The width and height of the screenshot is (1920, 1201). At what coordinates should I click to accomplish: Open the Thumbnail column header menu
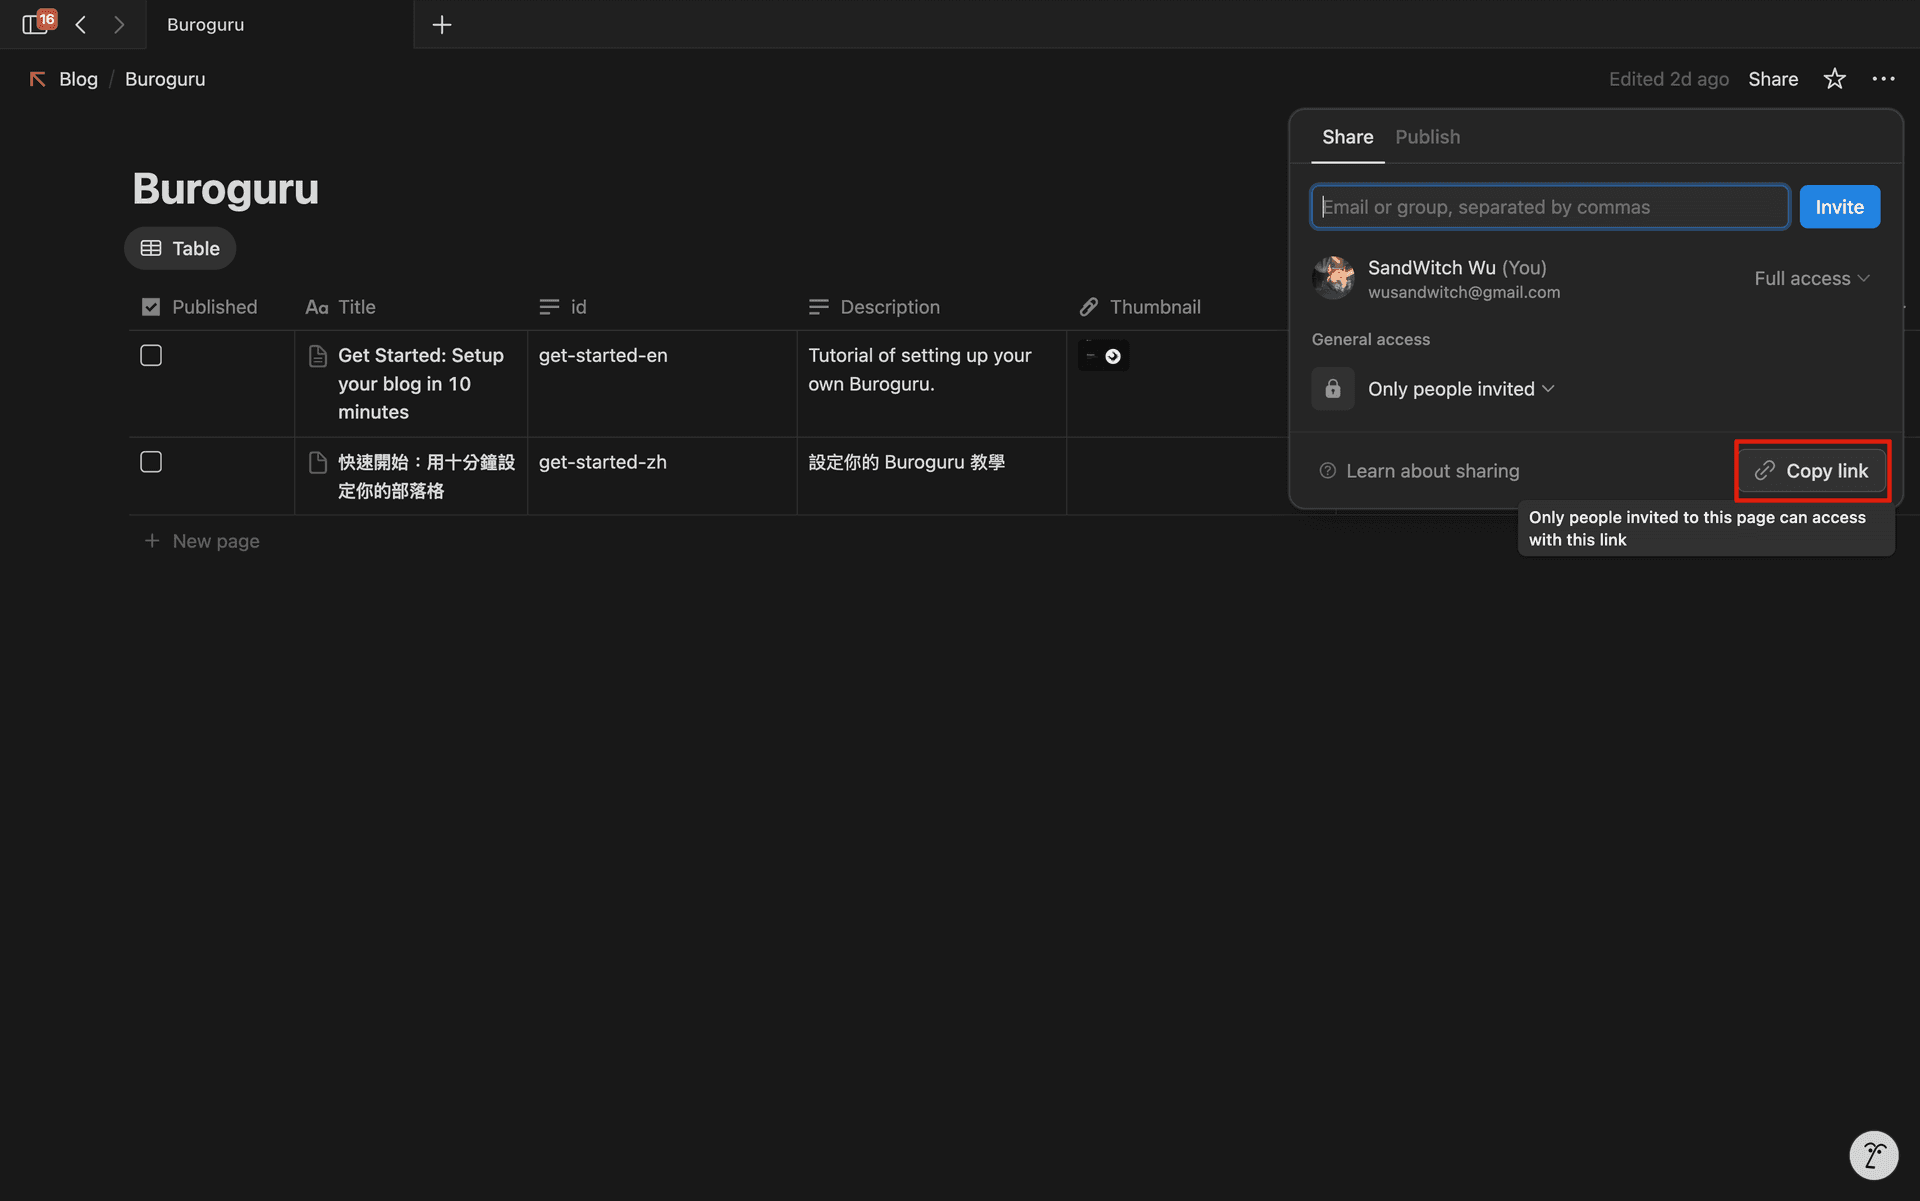pyautogui.click(x=1154, y=307)
